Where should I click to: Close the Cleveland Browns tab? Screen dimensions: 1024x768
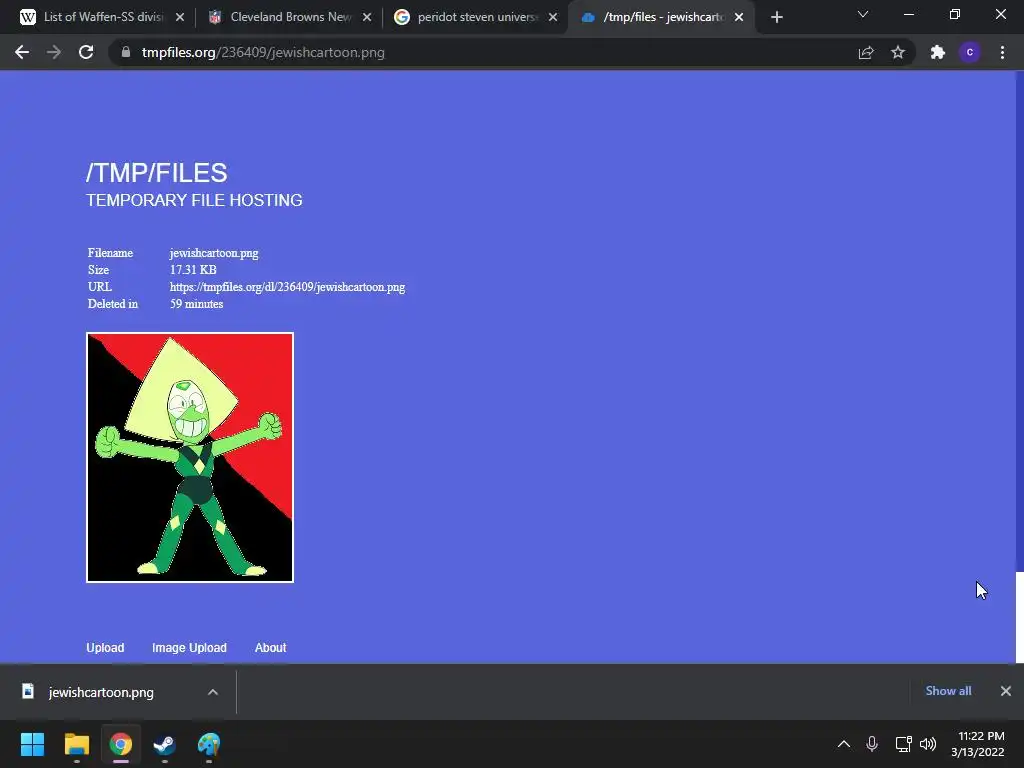(x=367, y=18)
